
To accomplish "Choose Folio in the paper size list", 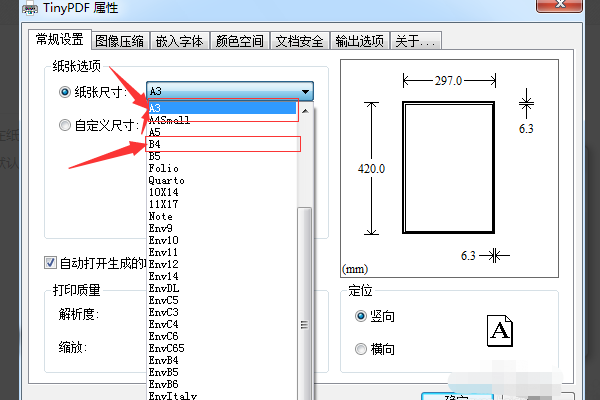I will (222, 168).
